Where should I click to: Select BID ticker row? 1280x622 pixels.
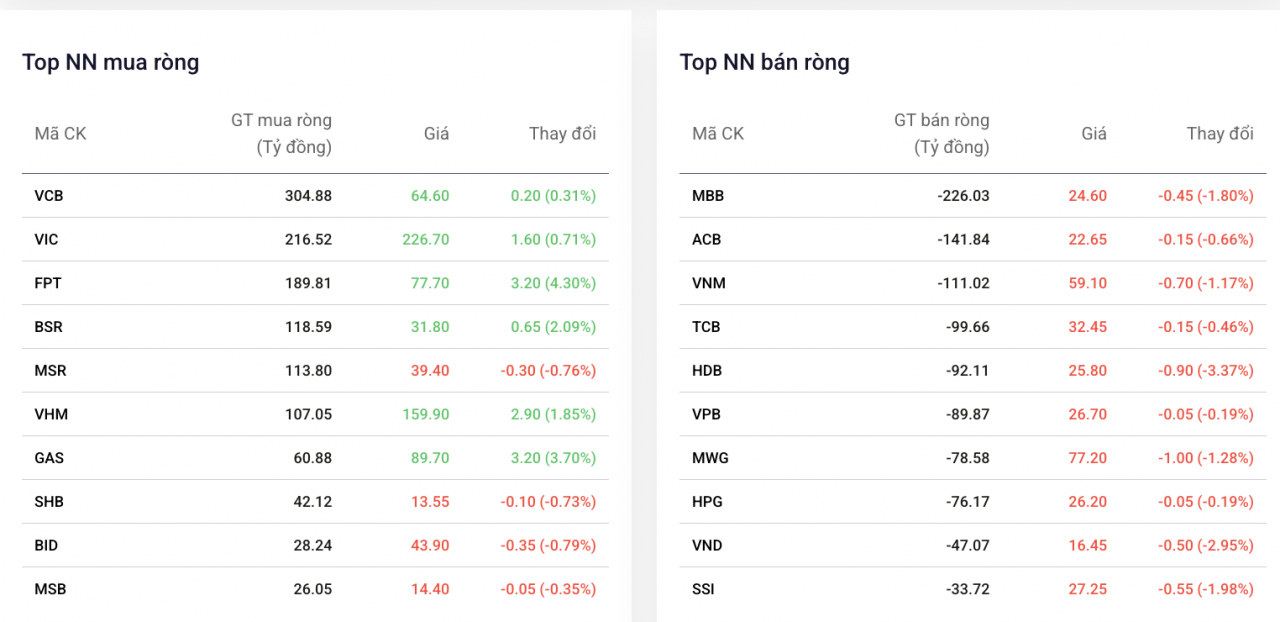315,545
